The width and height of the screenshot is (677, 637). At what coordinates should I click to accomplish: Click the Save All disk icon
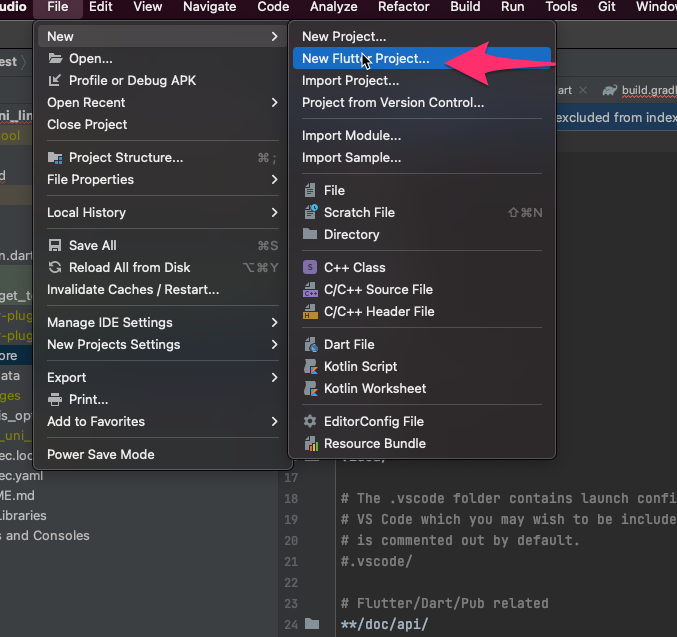pyautogui.click(x=55, y=245)
